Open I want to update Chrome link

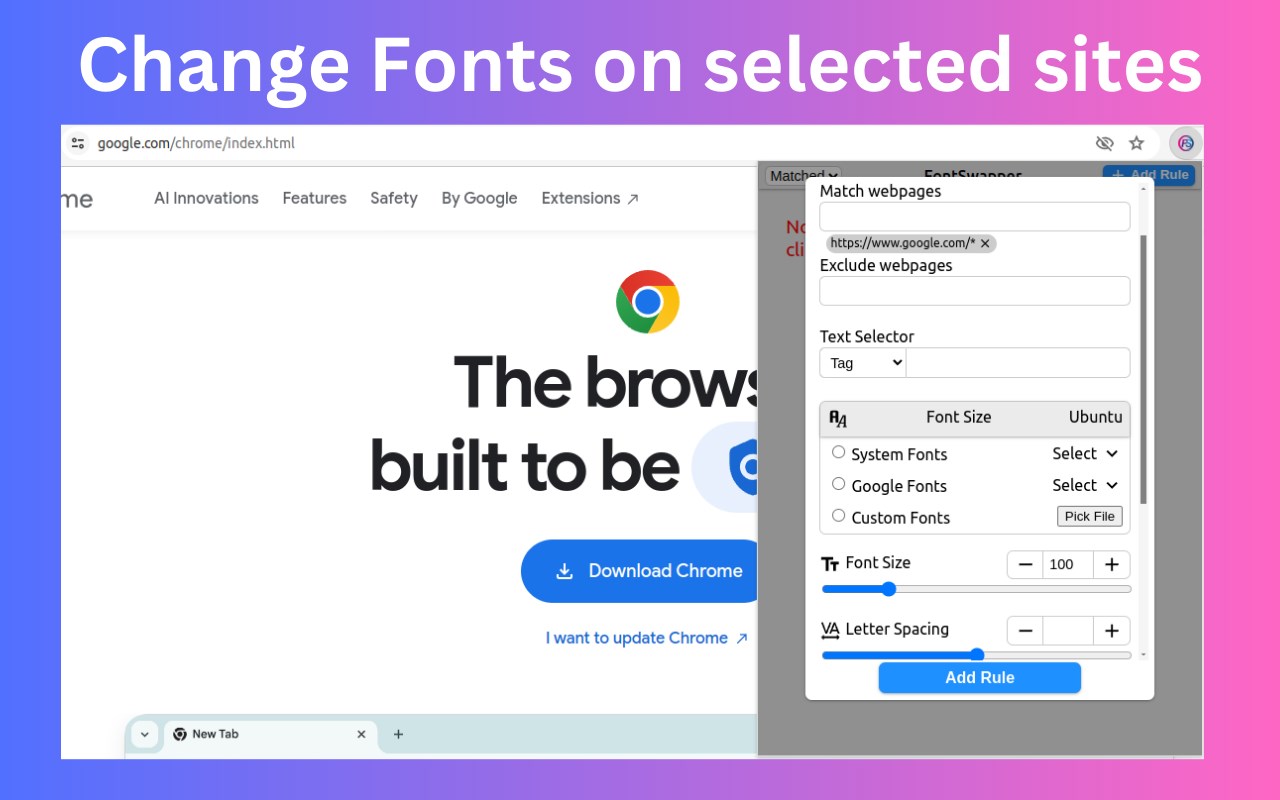pyautogui.click(x=647, y=638)
